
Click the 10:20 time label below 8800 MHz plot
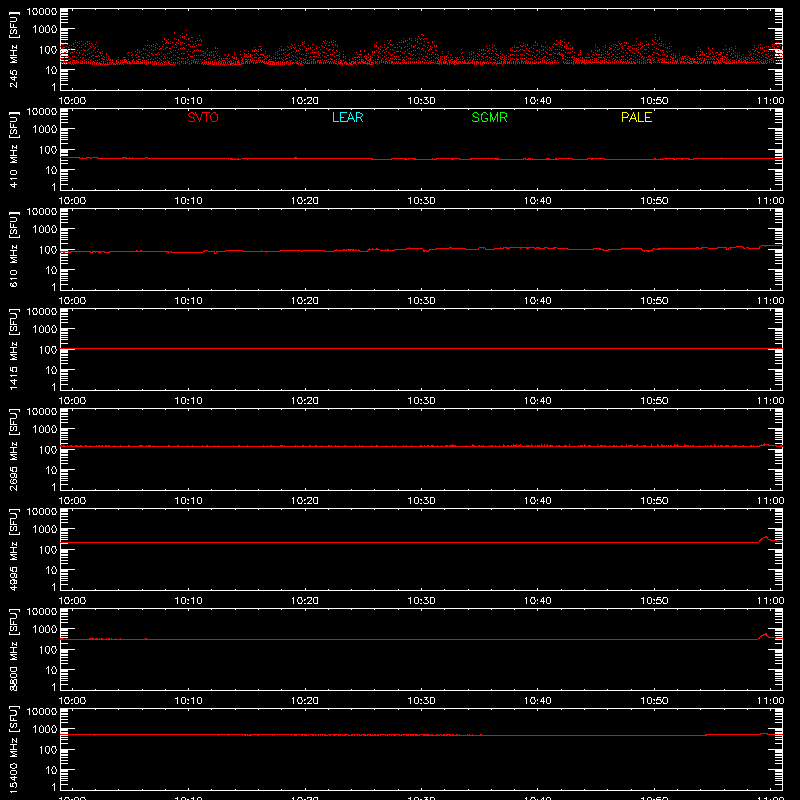(305, 701)
